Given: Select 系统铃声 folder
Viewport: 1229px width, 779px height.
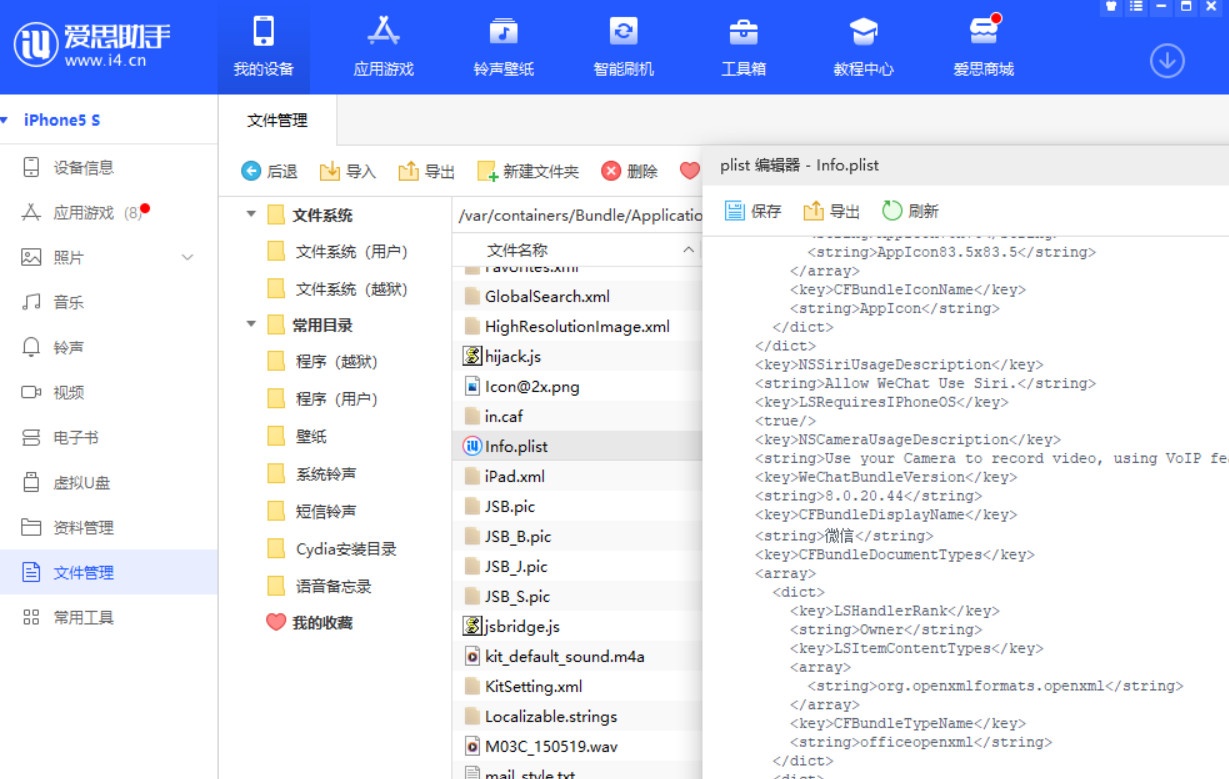Looking at the screenshot, I should click(x=312, y=473).
